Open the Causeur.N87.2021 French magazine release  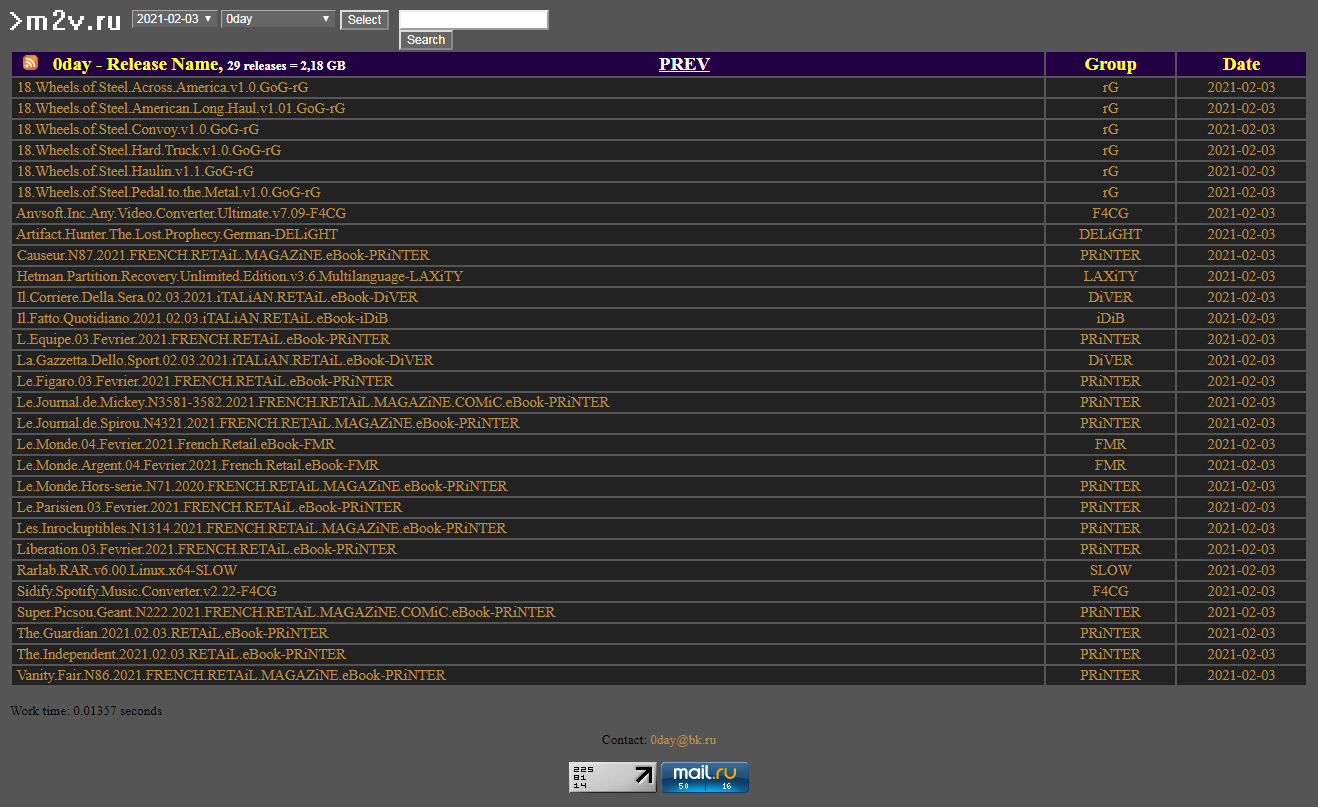tap(223, 255)
